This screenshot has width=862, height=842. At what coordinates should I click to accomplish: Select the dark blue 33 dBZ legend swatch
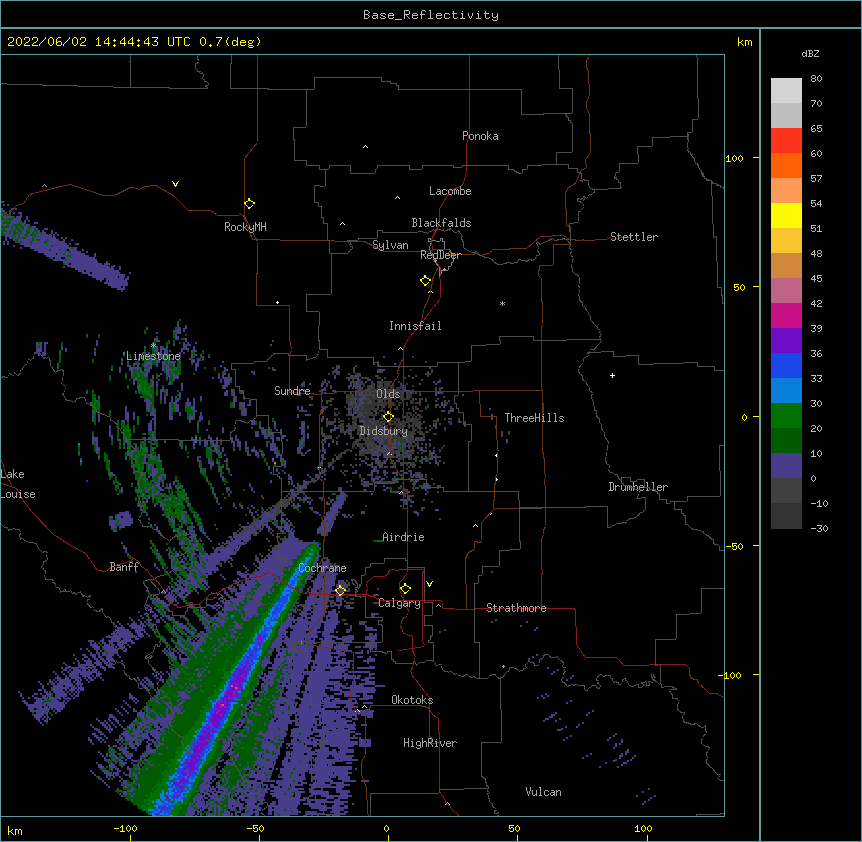click(x=786, y=365)
